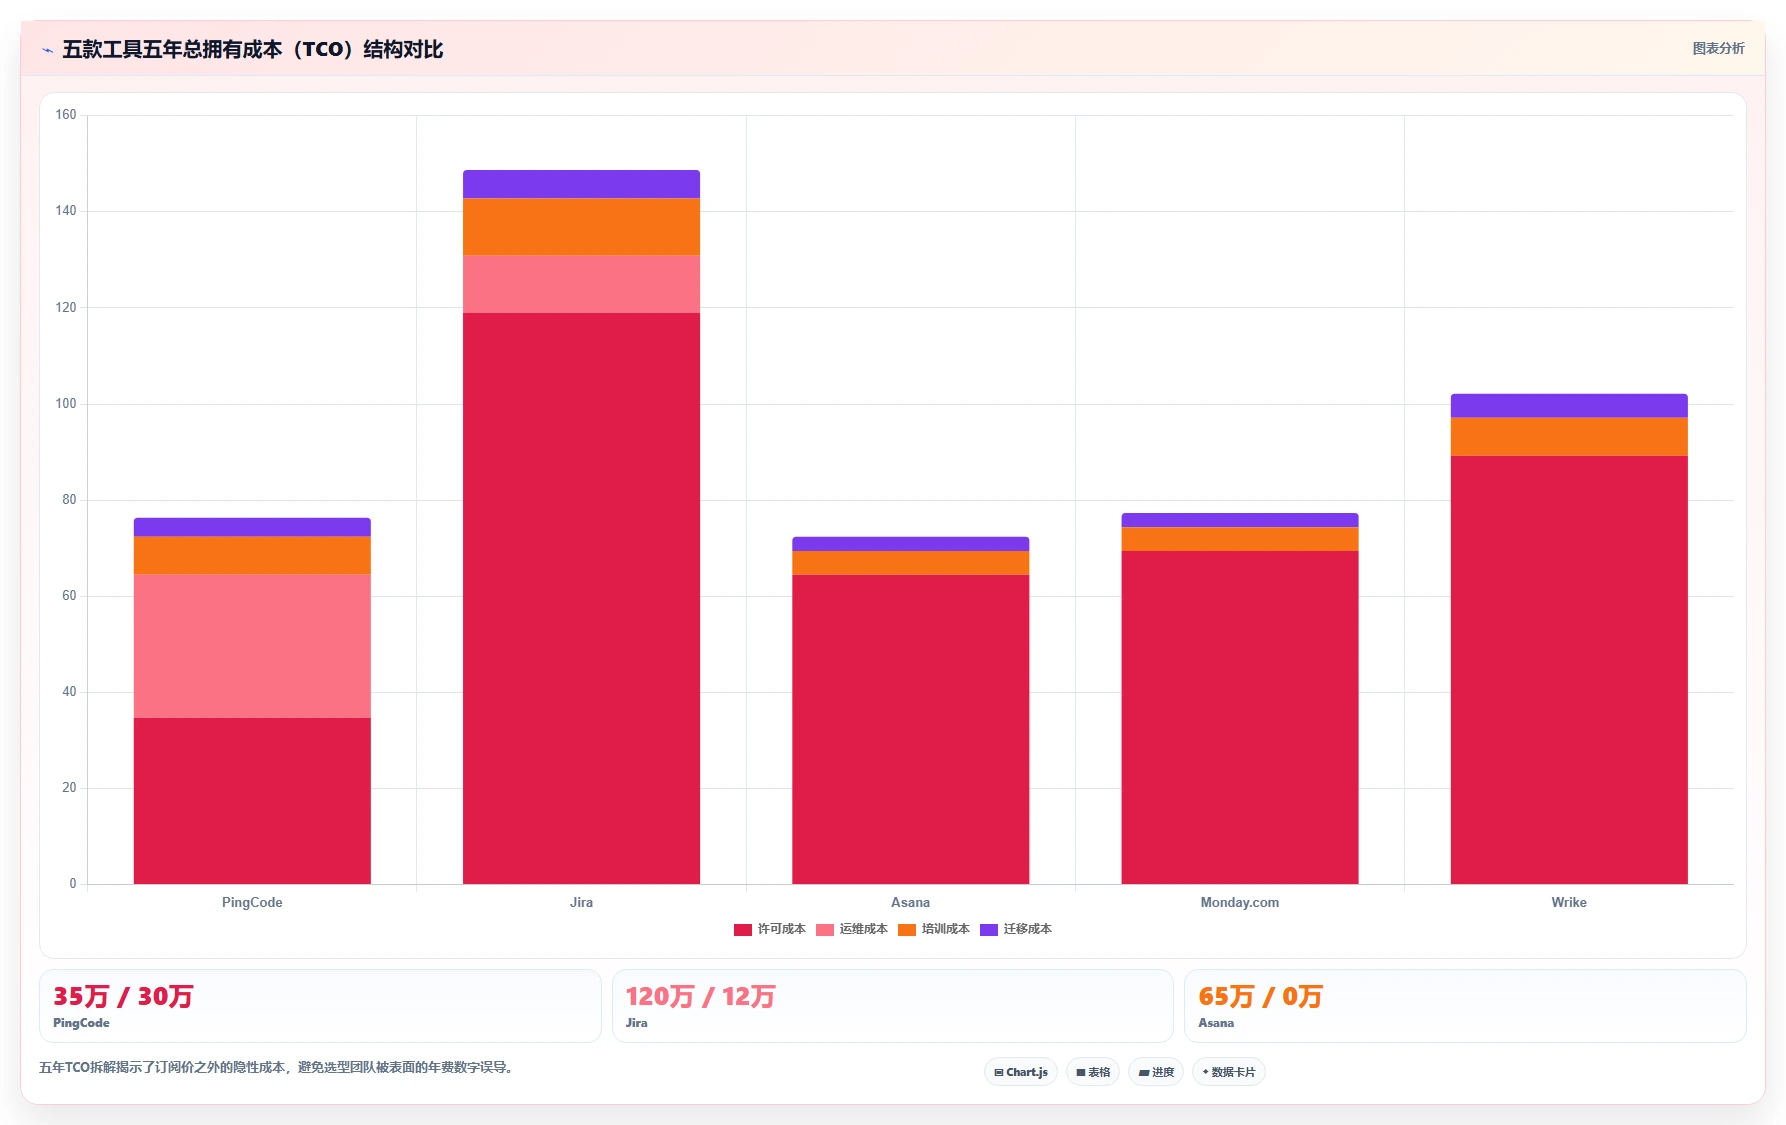Click Wrike's red 许可成本 bar segment
The width and height of the screenshot is (1786, 1125).
1569,670
